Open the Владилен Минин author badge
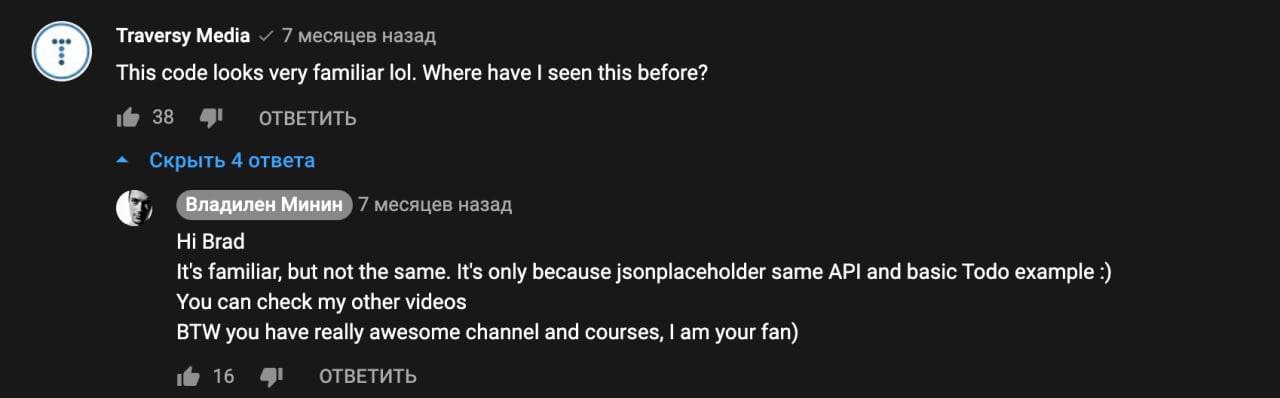This screenshot has height=398, width=1280. [x=264, y=205]
